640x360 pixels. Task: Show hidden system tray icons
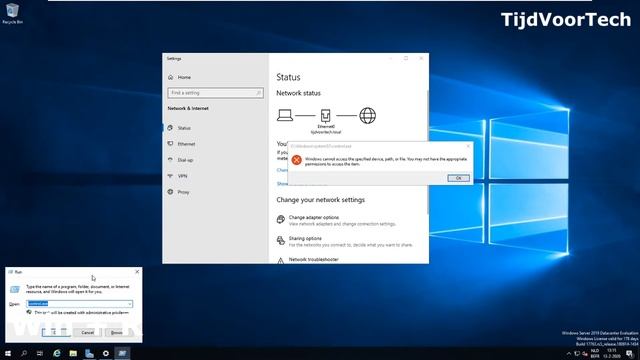[569, 353]
